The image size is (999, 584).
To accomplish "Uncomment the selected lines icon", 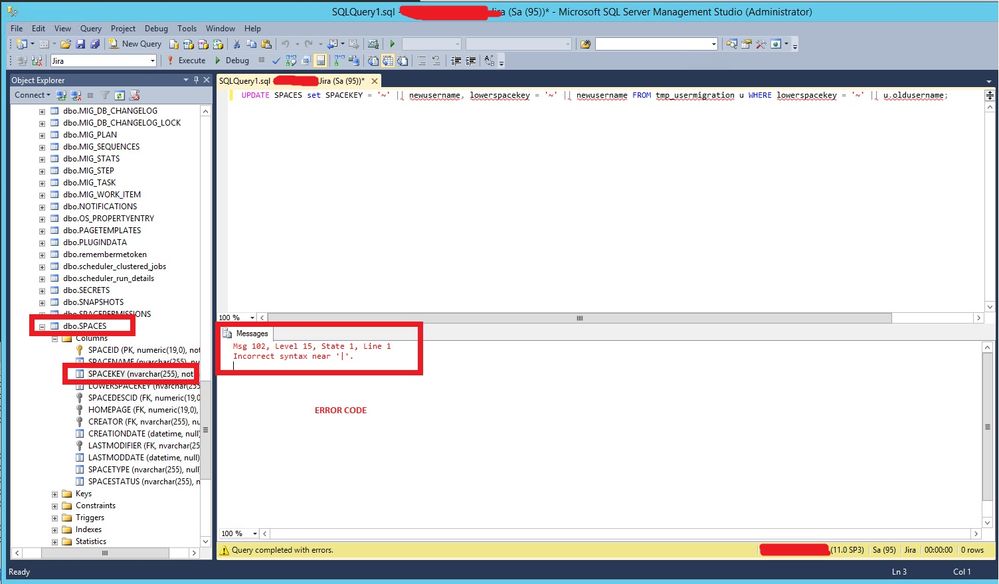I will pos(436,61).
